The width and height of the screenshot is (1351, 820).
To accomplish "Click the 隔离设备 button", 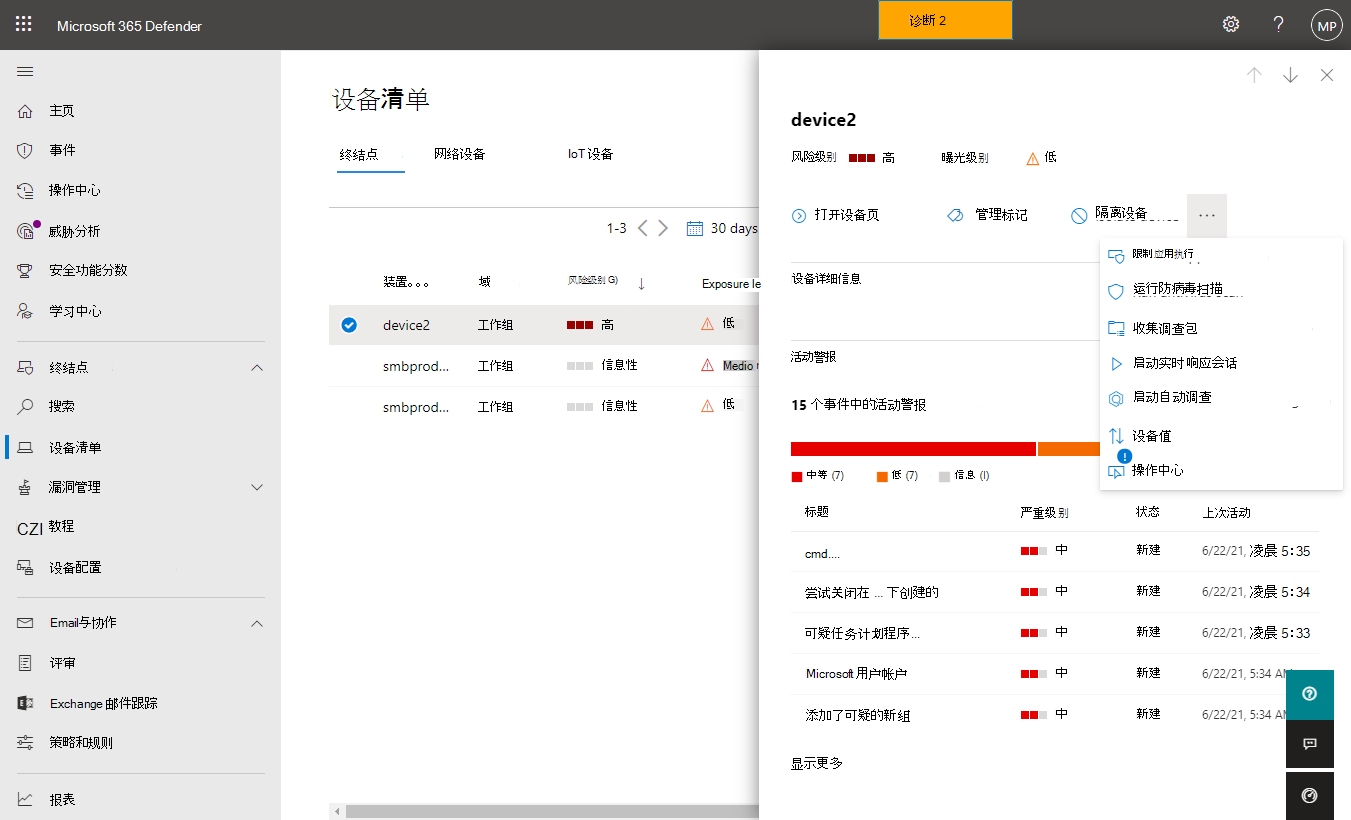I will [1109, 214].
